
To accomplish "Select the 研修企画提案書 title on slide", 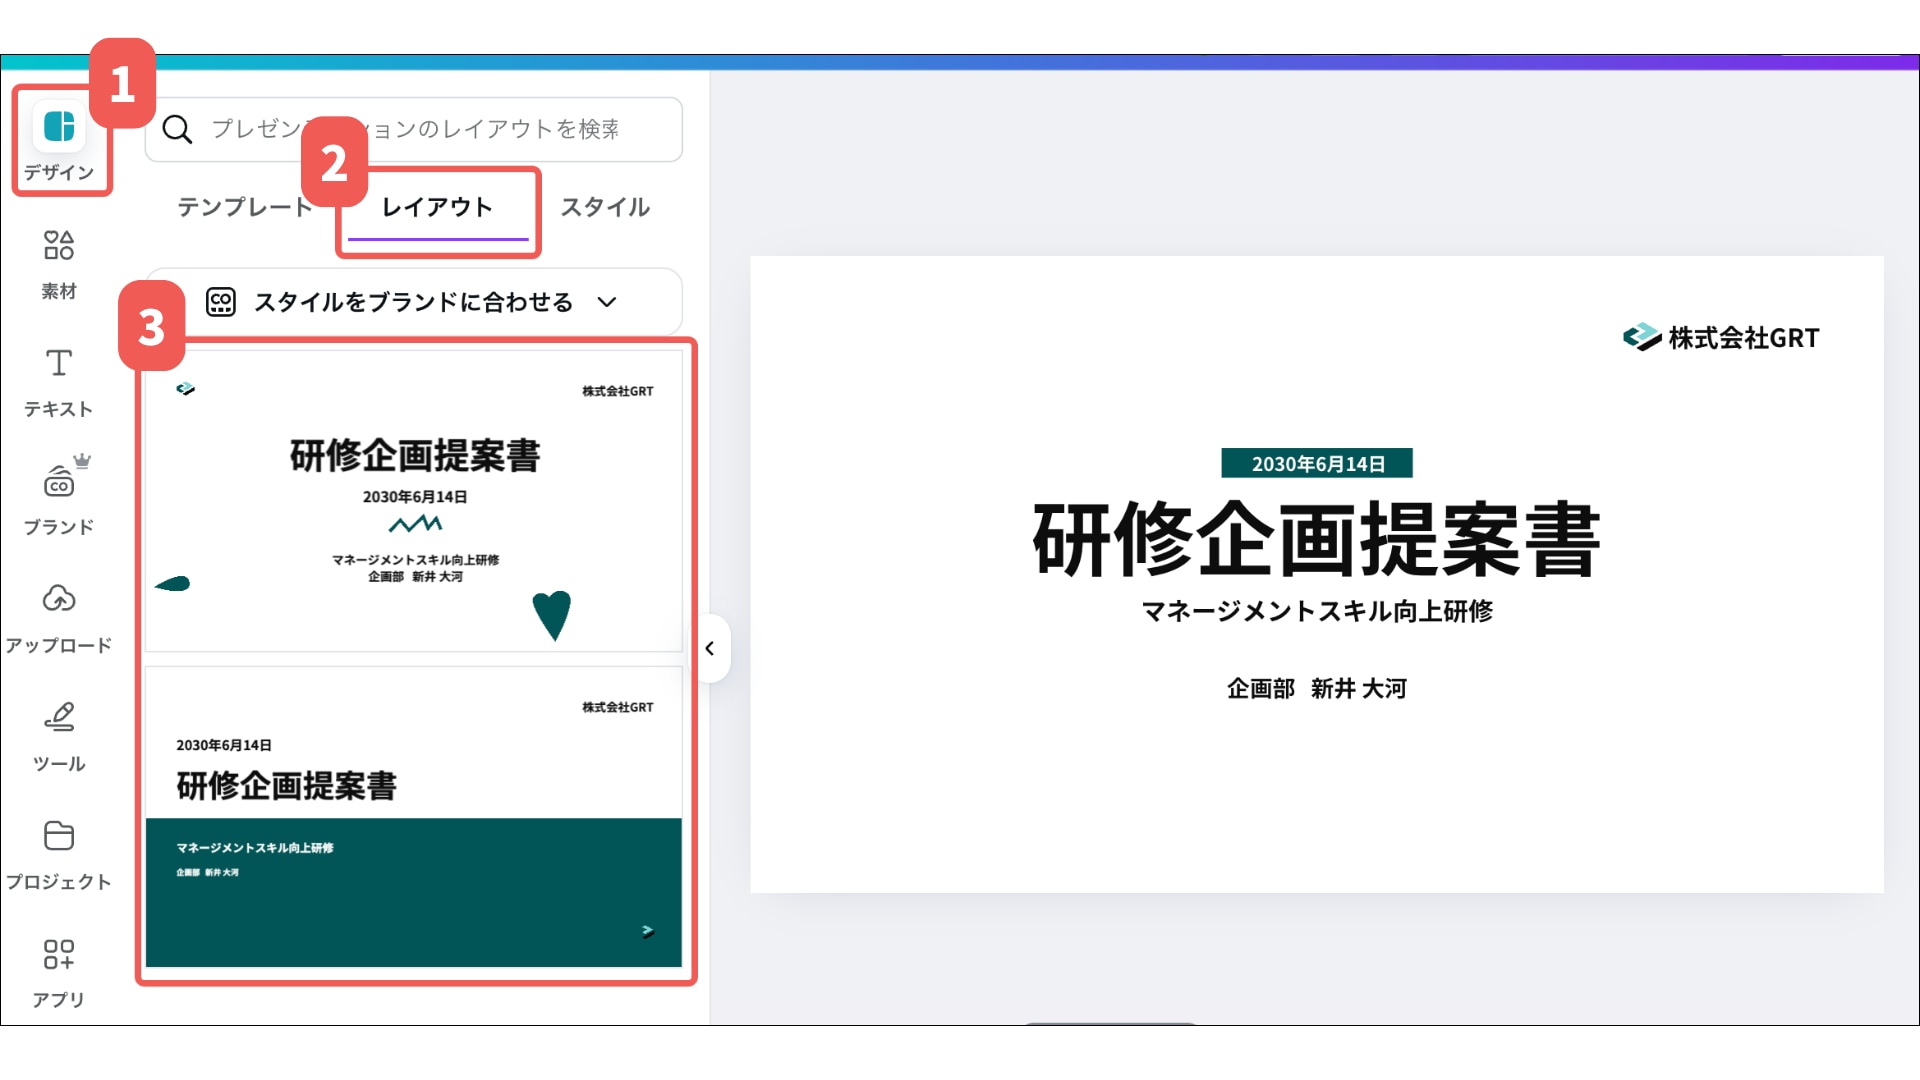I will click(1316, 540).
